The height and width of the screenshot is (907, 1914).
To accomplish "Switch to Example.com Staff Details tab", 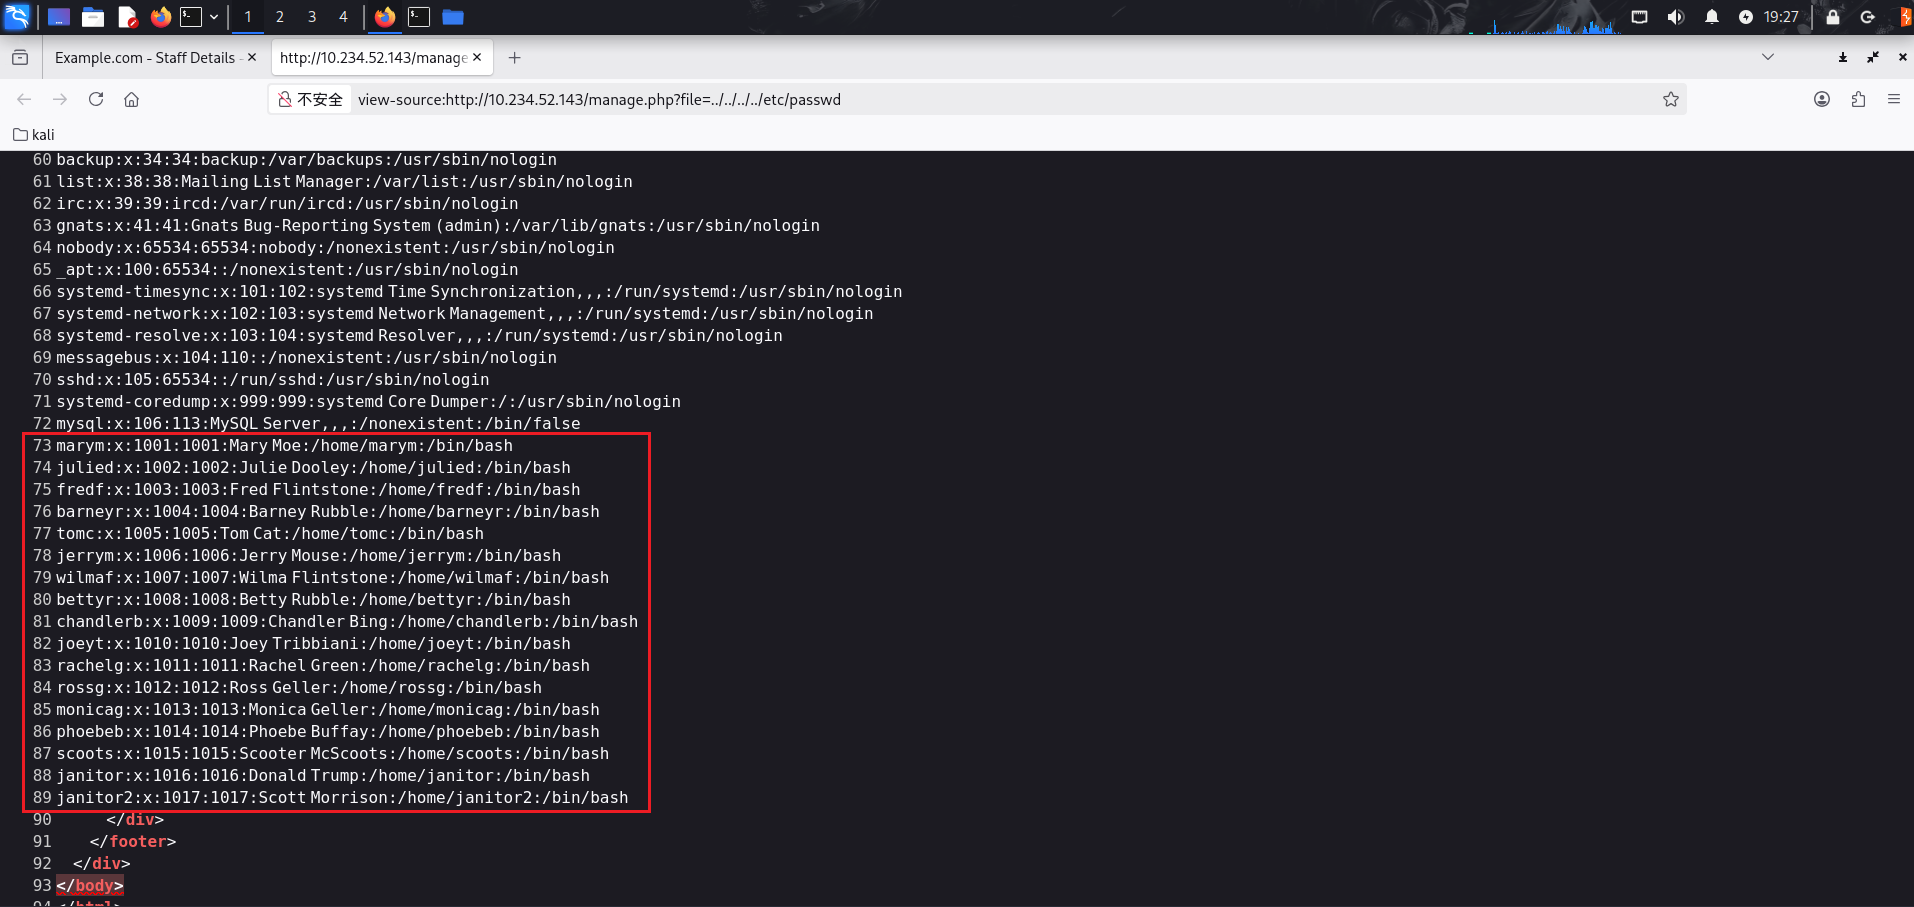I will (145, 58).
